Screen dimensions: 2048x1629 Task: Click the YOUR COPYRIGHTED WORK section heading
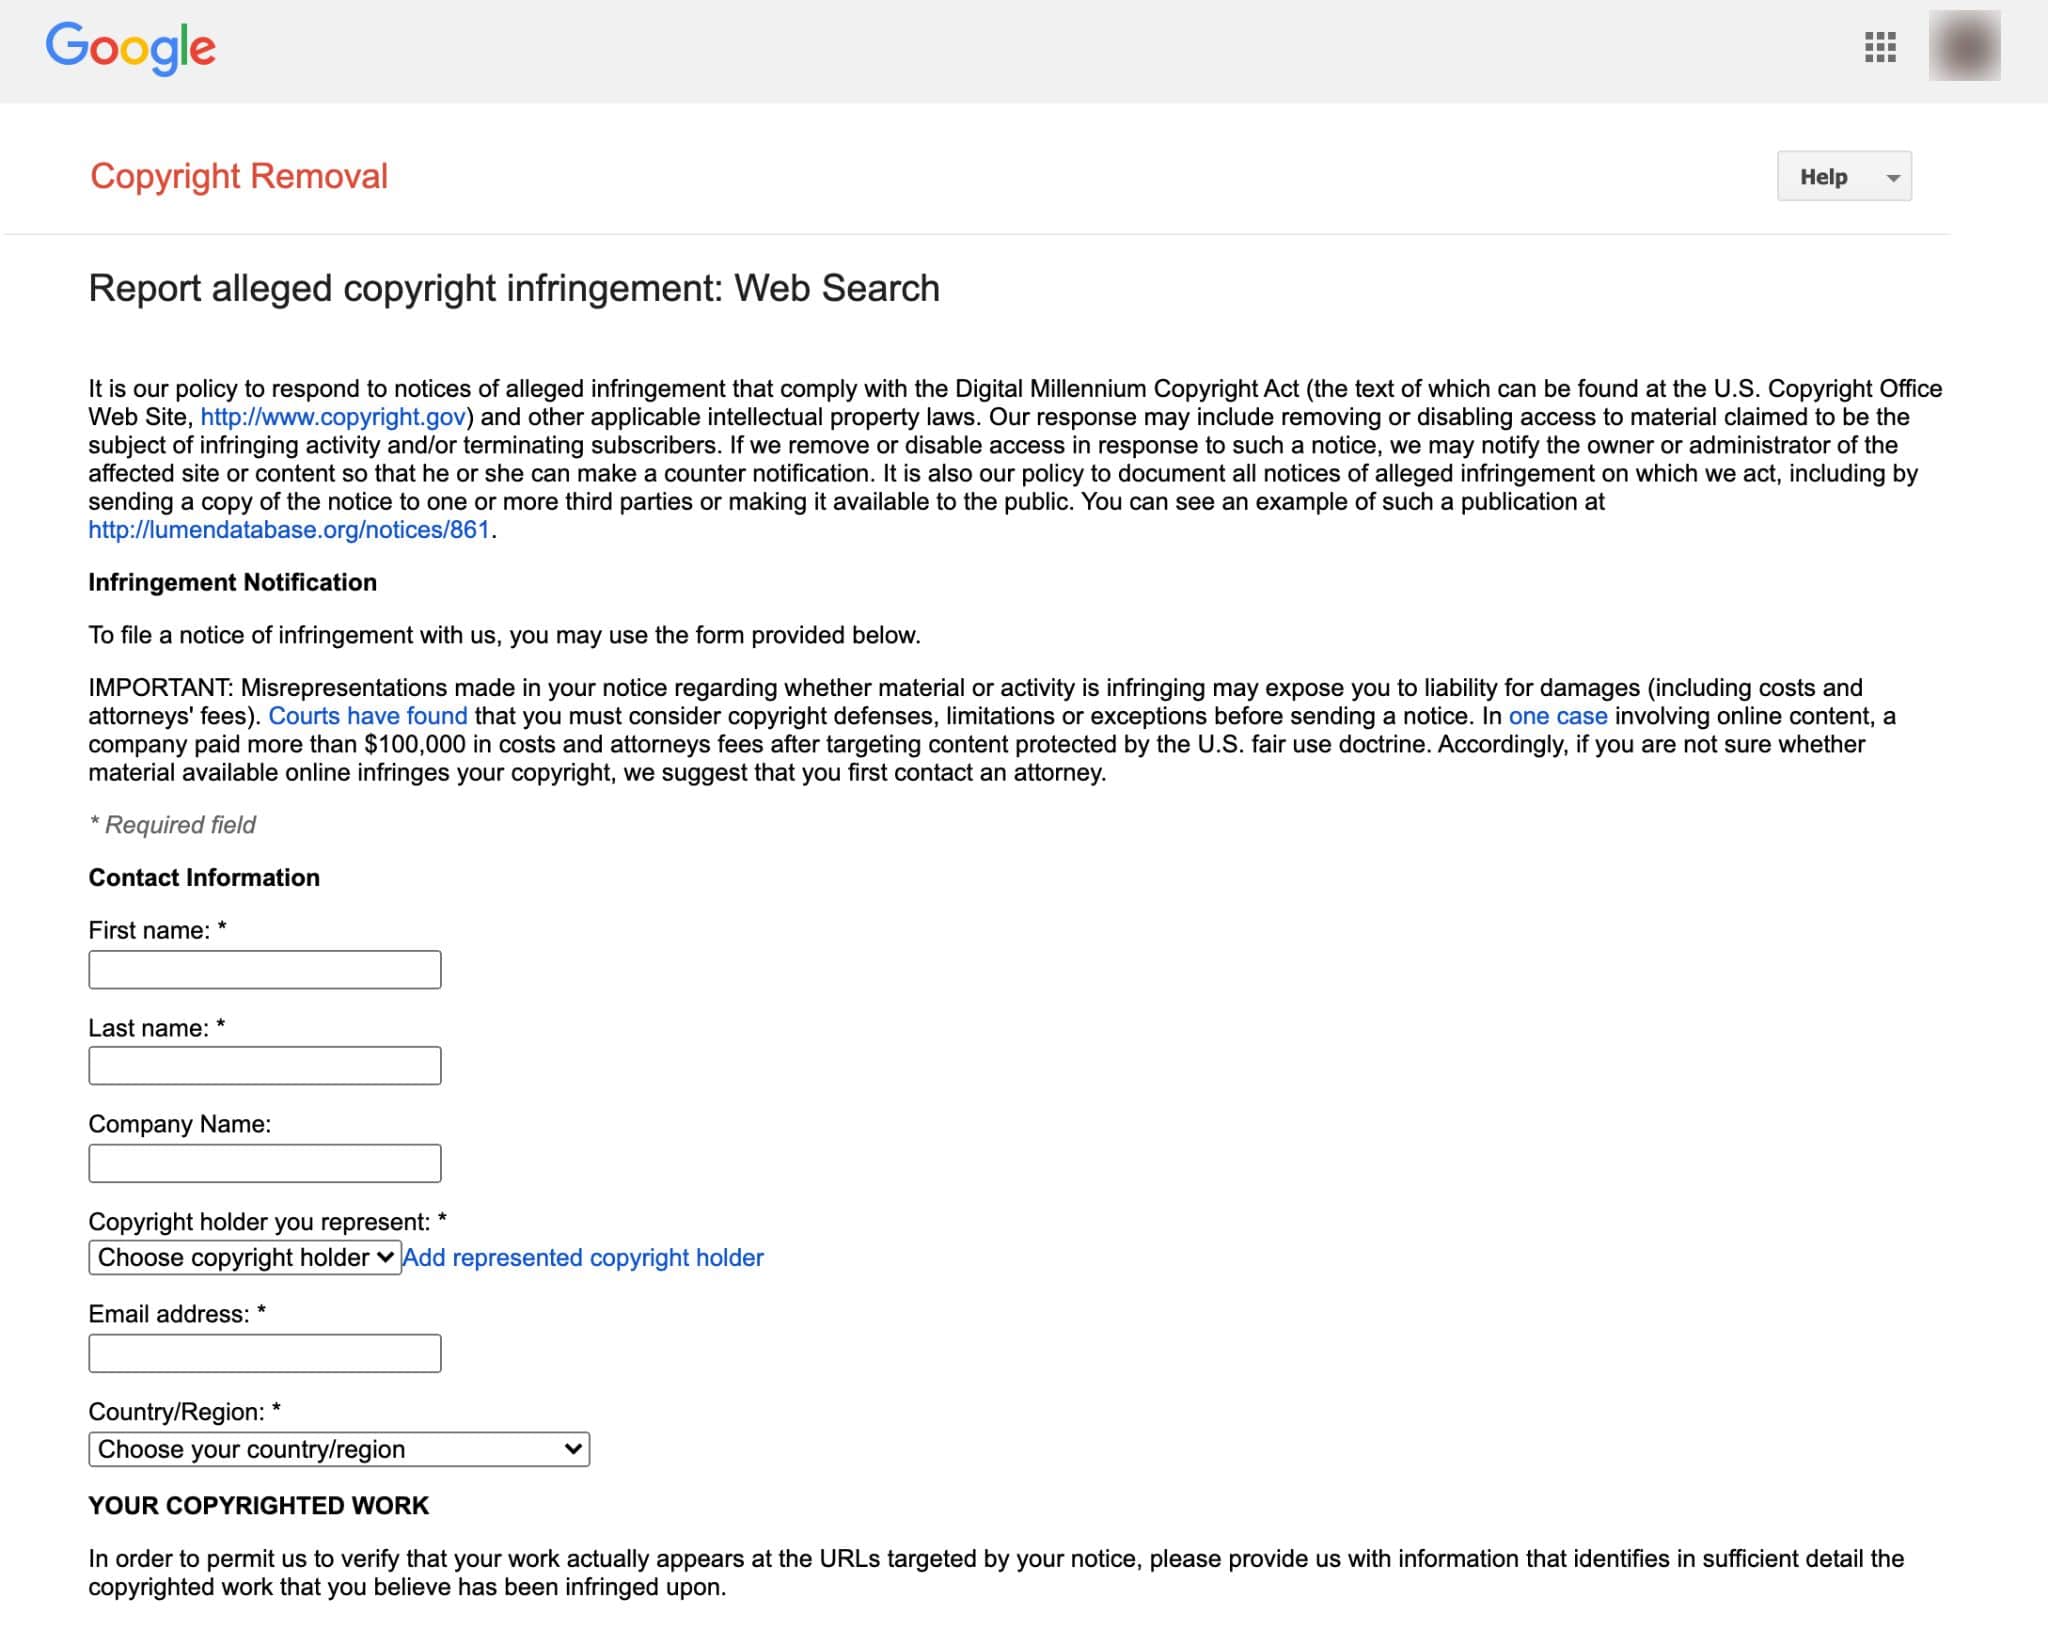258,1504
